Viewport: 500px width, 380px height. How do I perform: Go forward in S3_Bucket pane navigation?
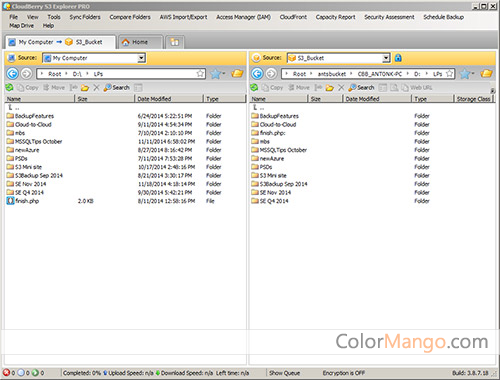271,73
